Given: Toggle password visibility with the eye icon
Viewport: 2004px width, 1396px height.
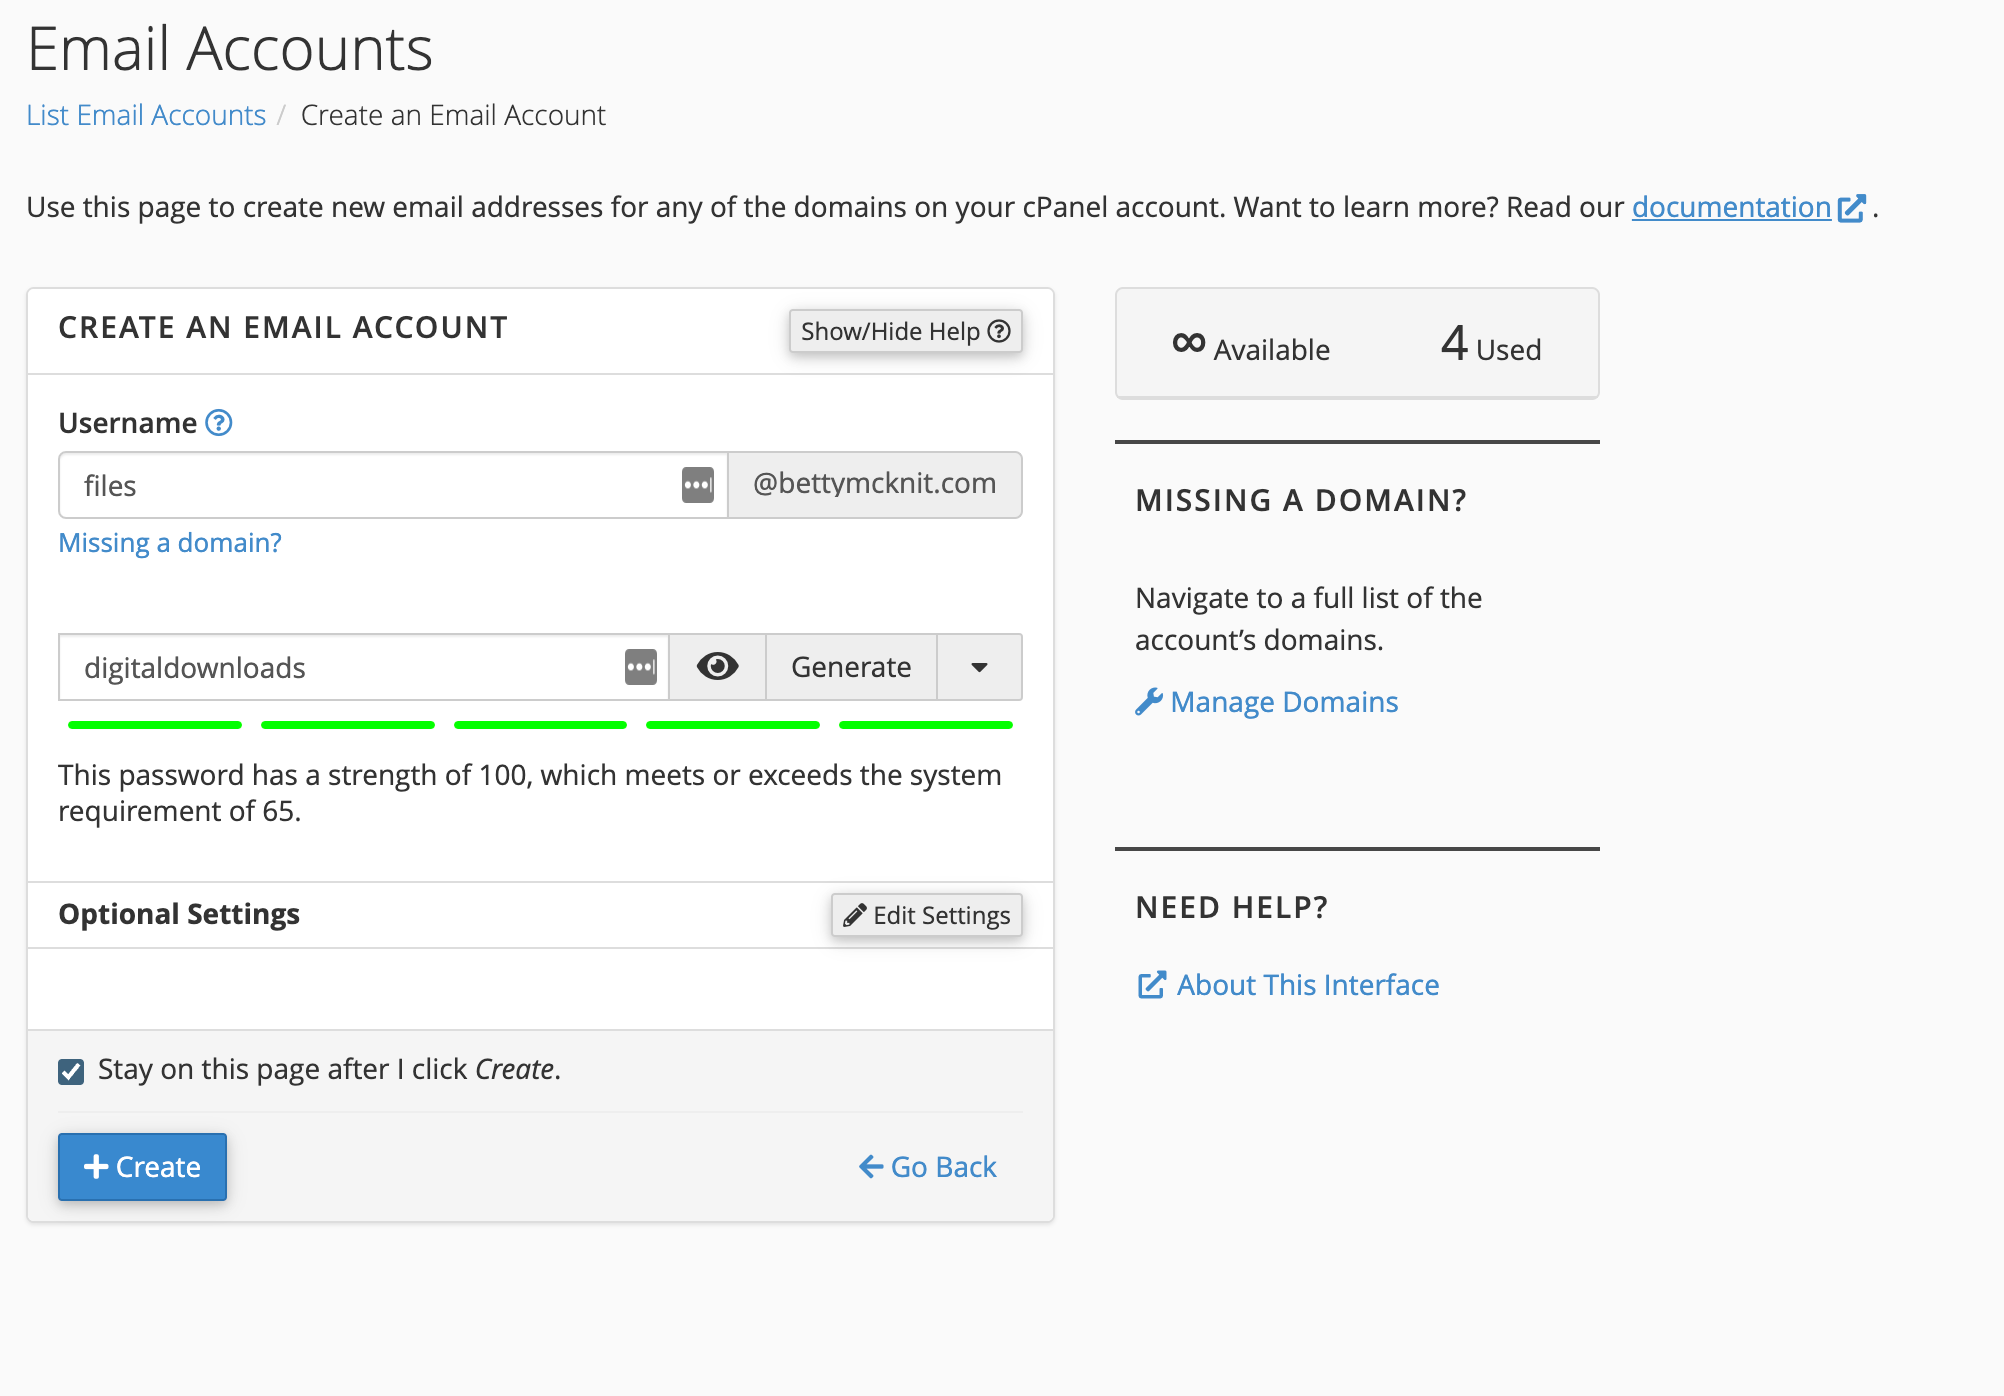Looking at the screenshot, I should pos(717,667).
